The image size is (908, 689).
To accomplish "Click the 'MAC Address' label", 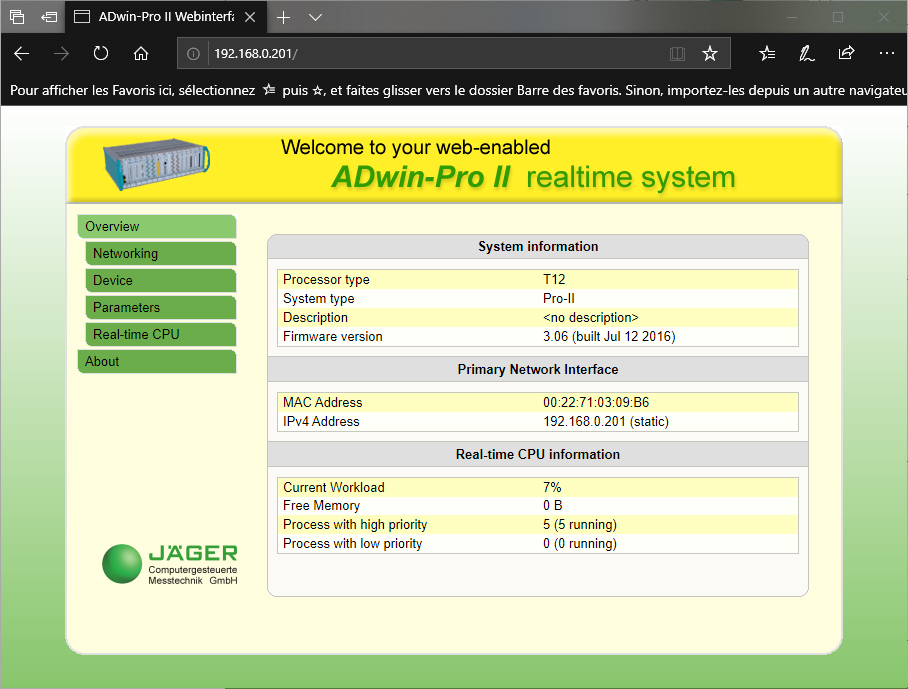I will tap(323, 402).
